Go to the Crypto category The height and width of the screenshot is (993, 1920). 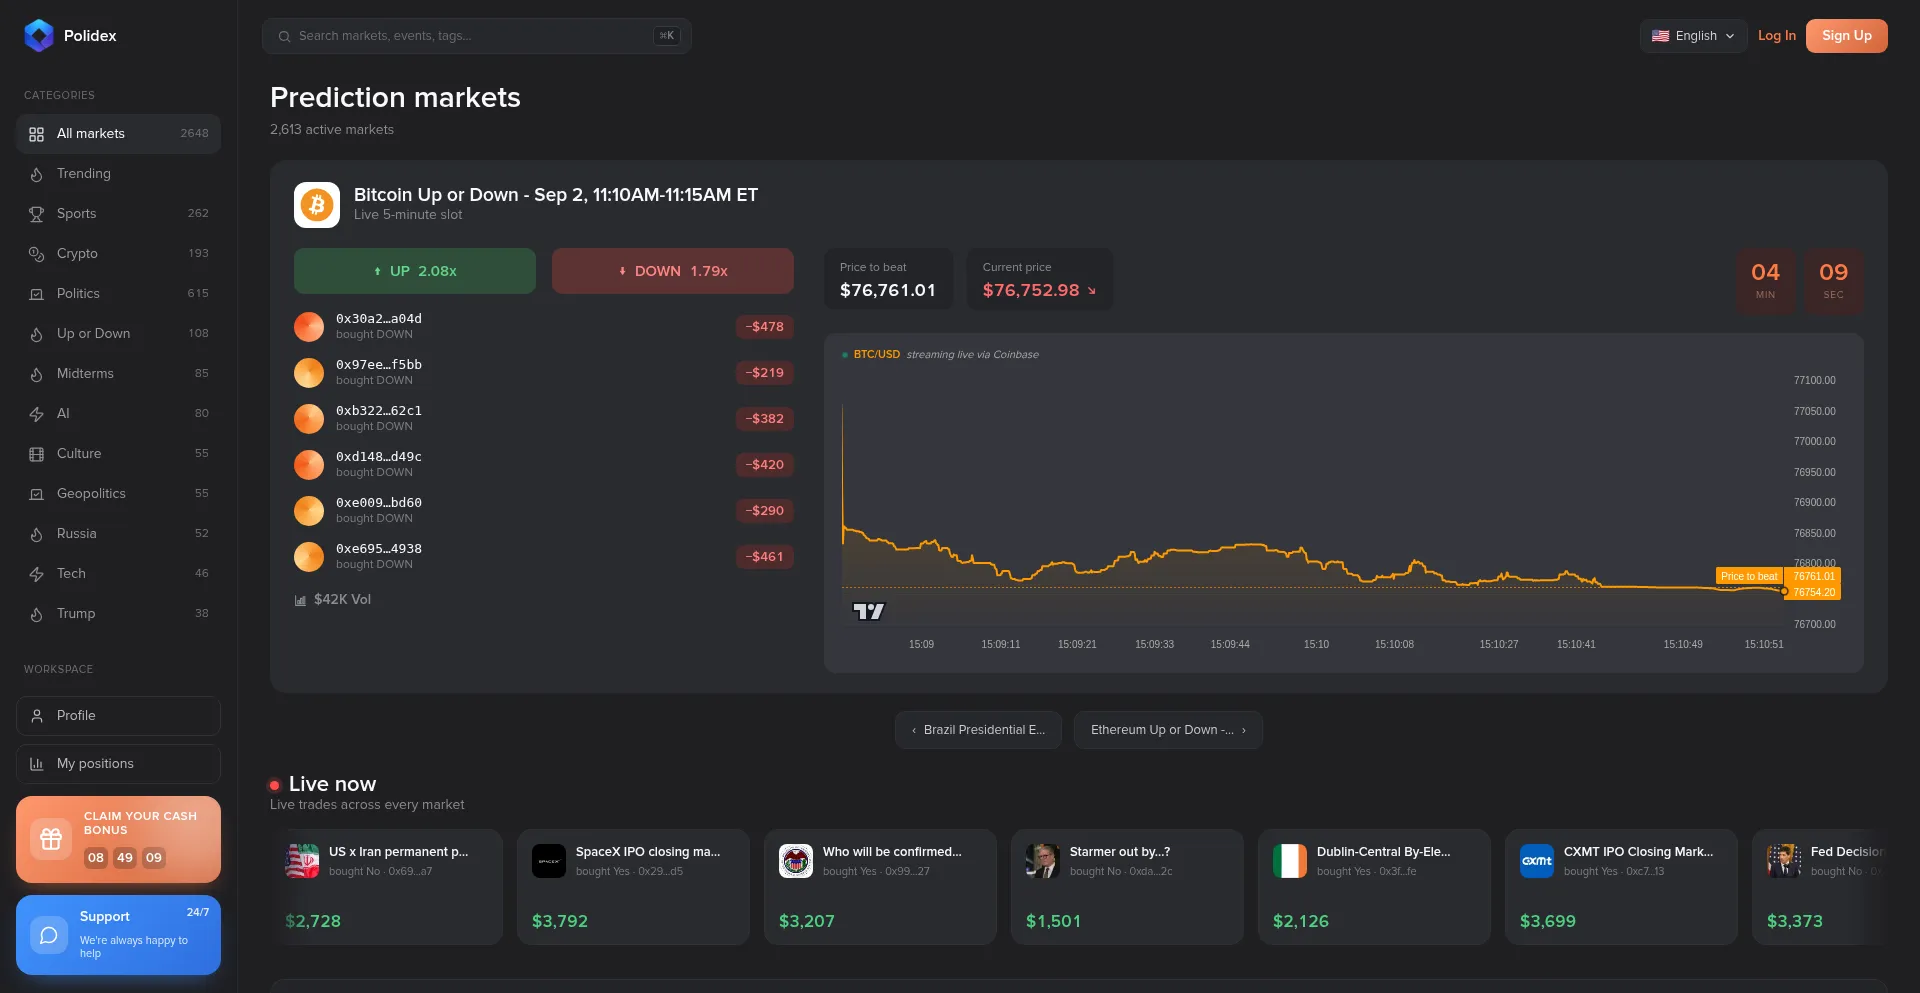pyautogui.click(x=118, y=254)
